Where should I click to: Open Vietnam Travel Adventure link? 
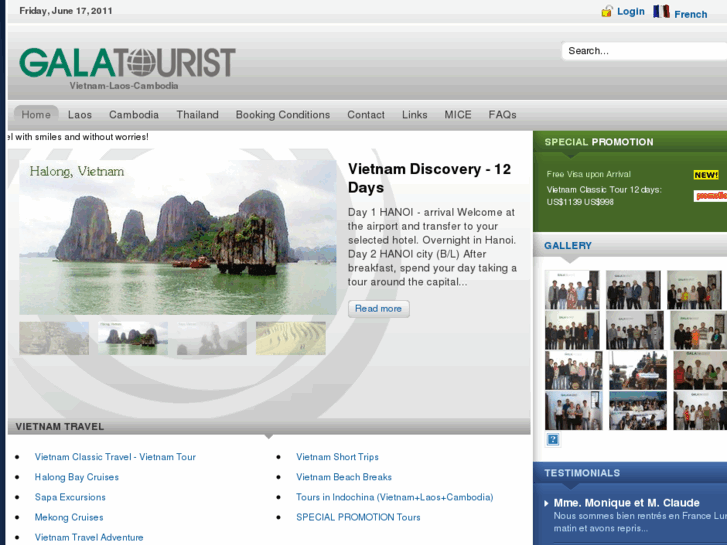tap(89, 537)
